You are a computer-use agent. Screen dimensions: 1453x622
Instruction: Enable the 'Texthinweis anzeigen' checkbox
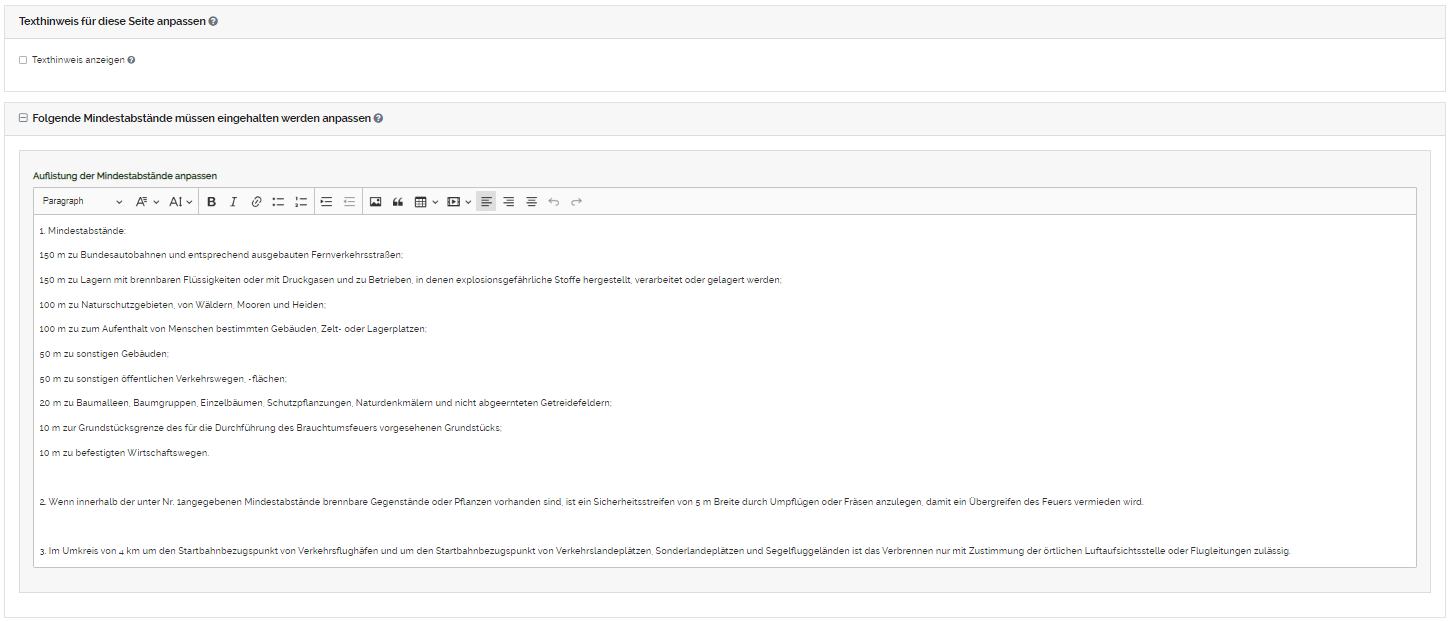pyautogui.click(x=23, y=60)
